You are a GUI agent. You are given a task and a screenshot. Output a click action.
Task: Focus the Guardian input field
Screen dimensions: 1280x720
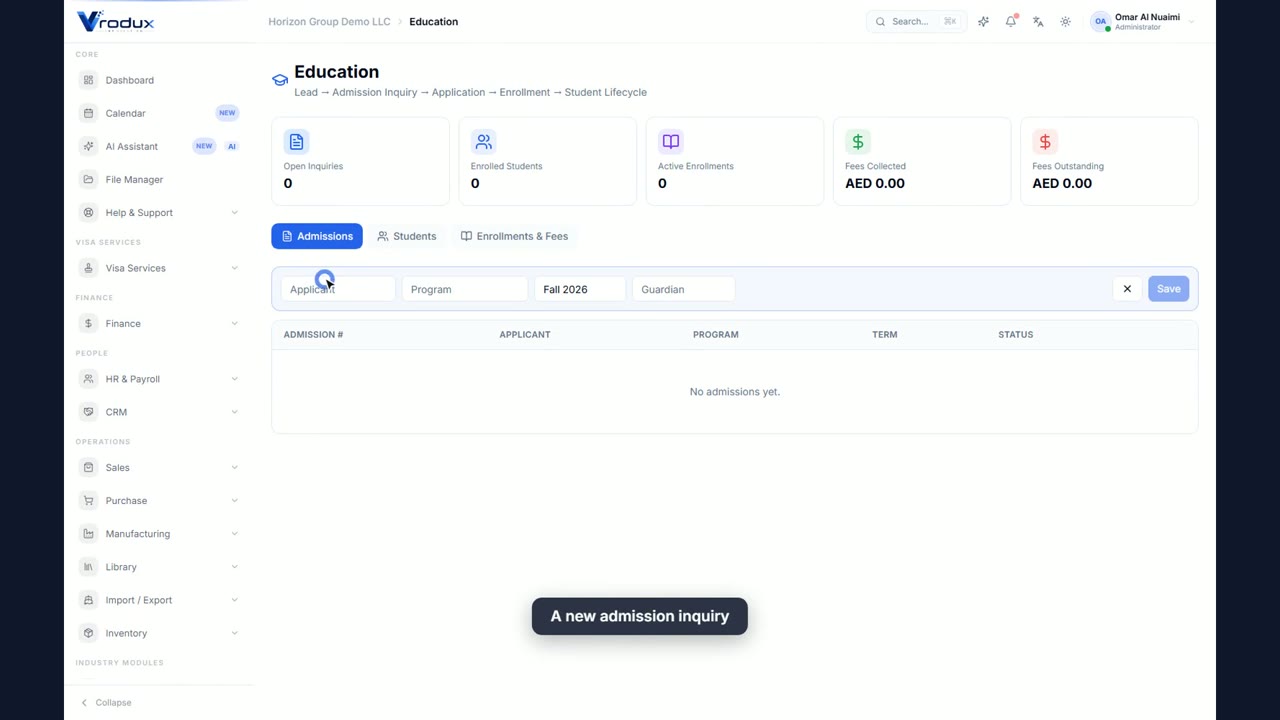pos(684,289)
